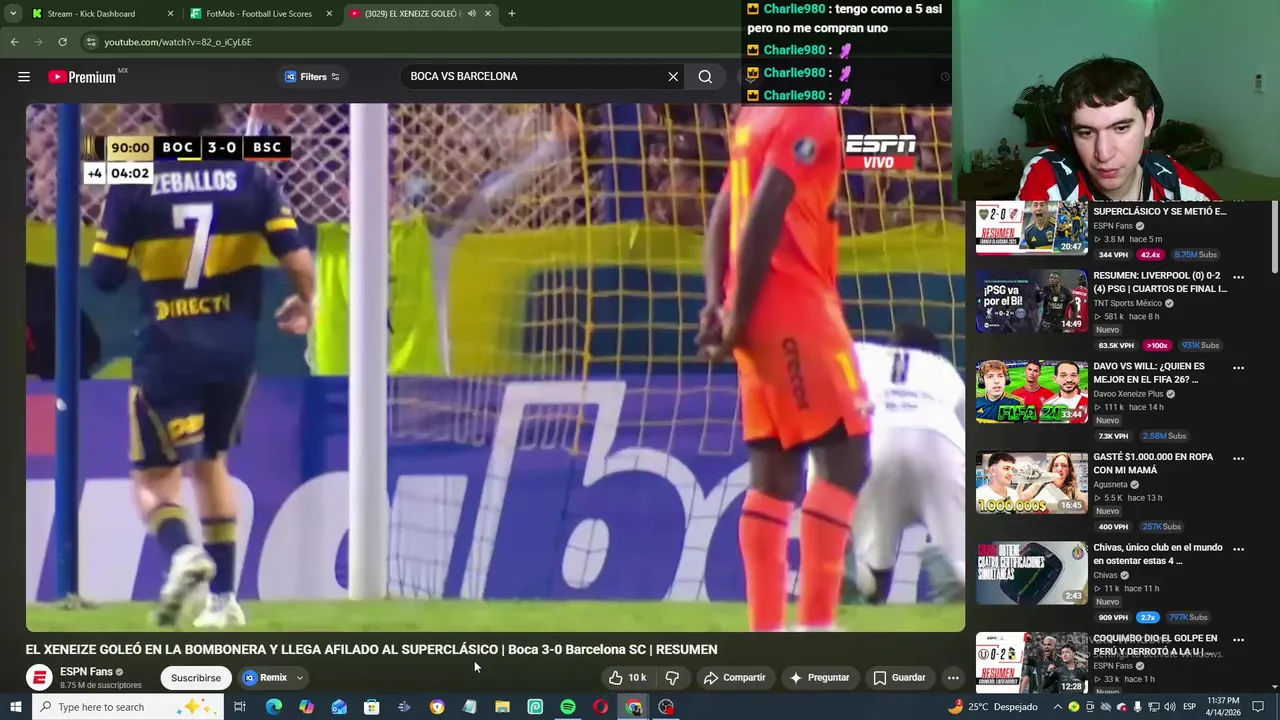Viewport: 1280px width, 720px height.
Task: Focus the Type here to search box
Action: pyautogui.click(x=128, y=707)
